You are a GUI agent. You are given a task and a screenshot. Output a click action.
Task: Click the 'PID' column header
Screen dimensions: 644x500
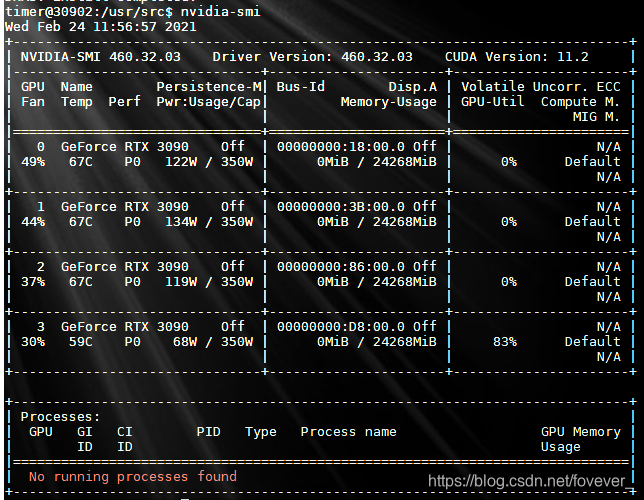[209, 432]
